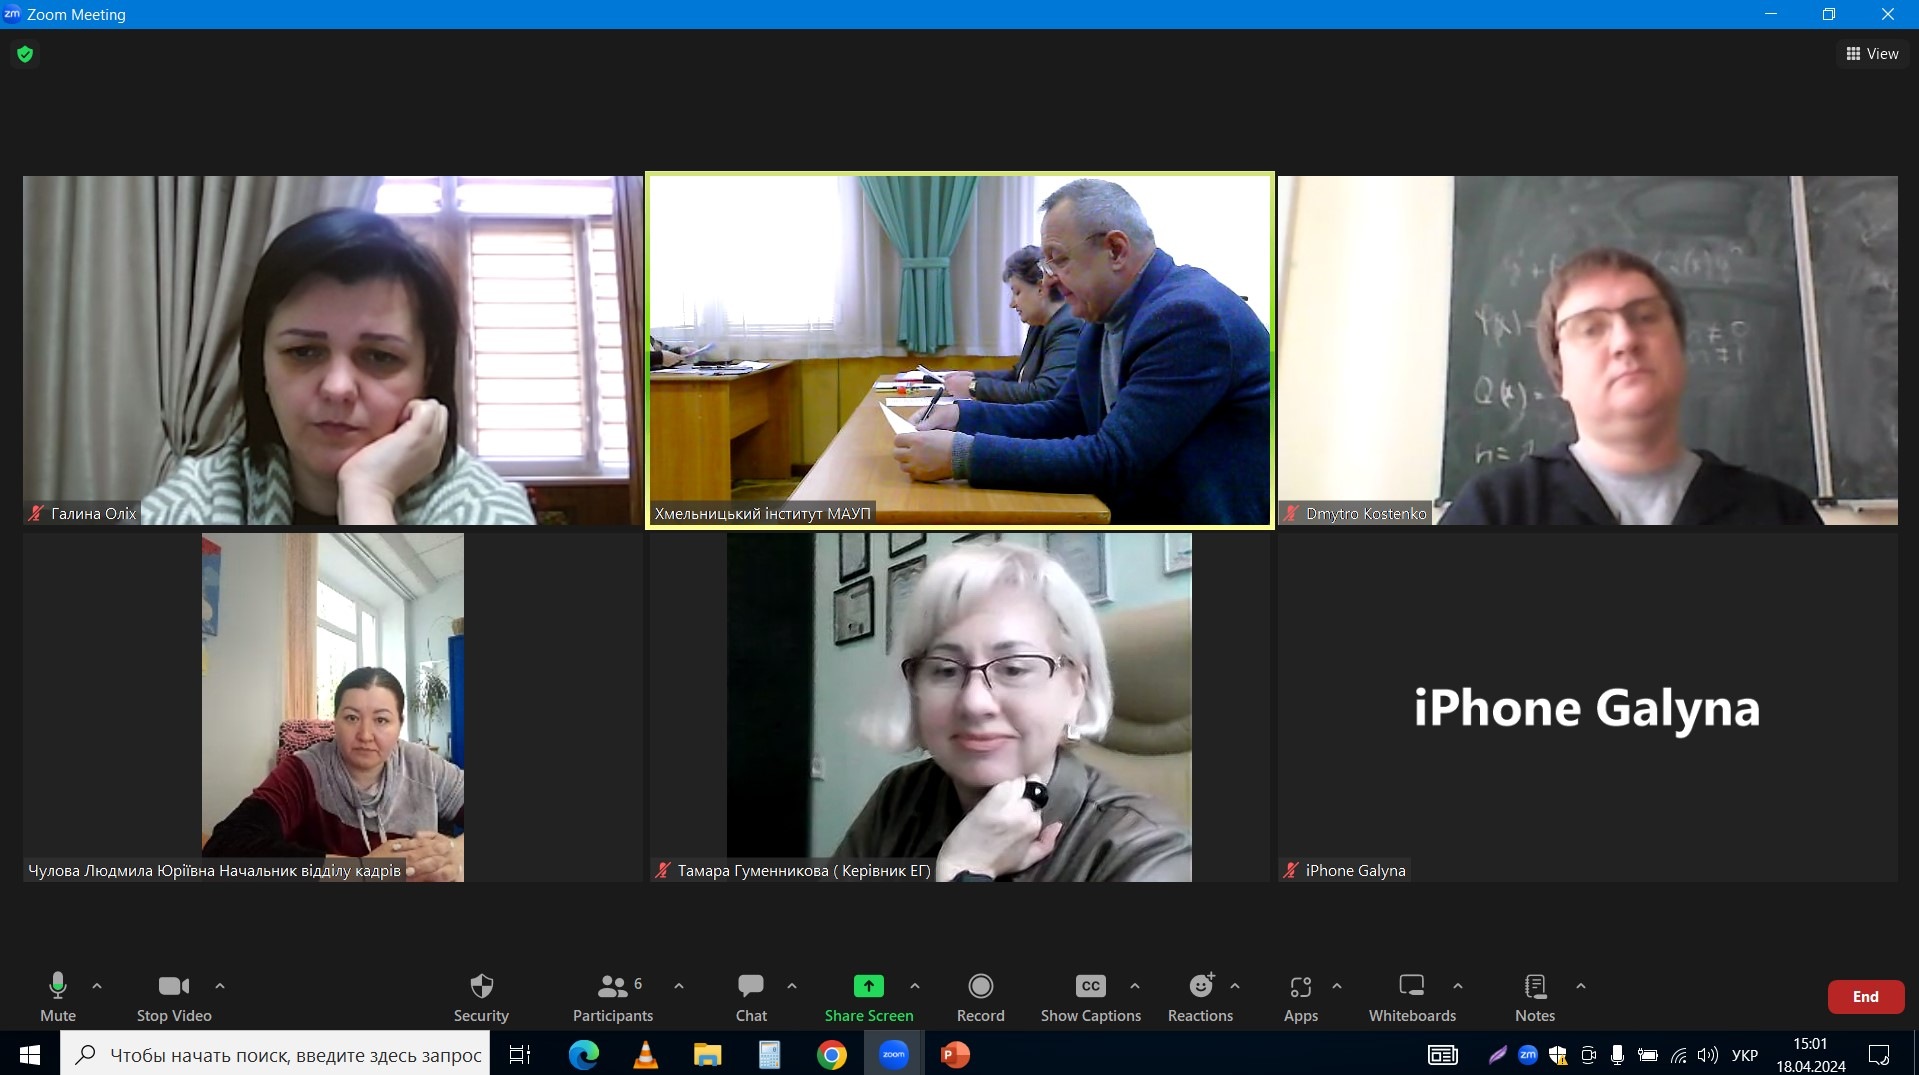Open the Apps menu item
1919x1075 pixels.
pos(1300,996)
